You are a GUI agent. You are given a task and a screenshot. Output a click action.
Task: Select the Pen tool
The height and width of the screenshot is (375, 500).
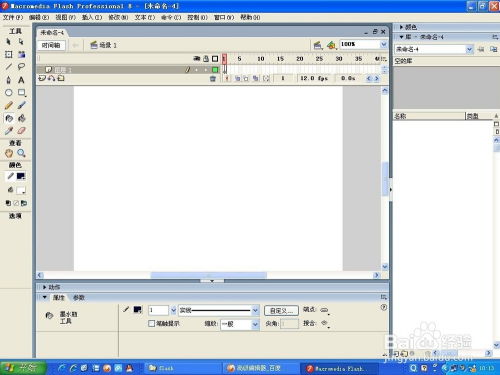9,80
